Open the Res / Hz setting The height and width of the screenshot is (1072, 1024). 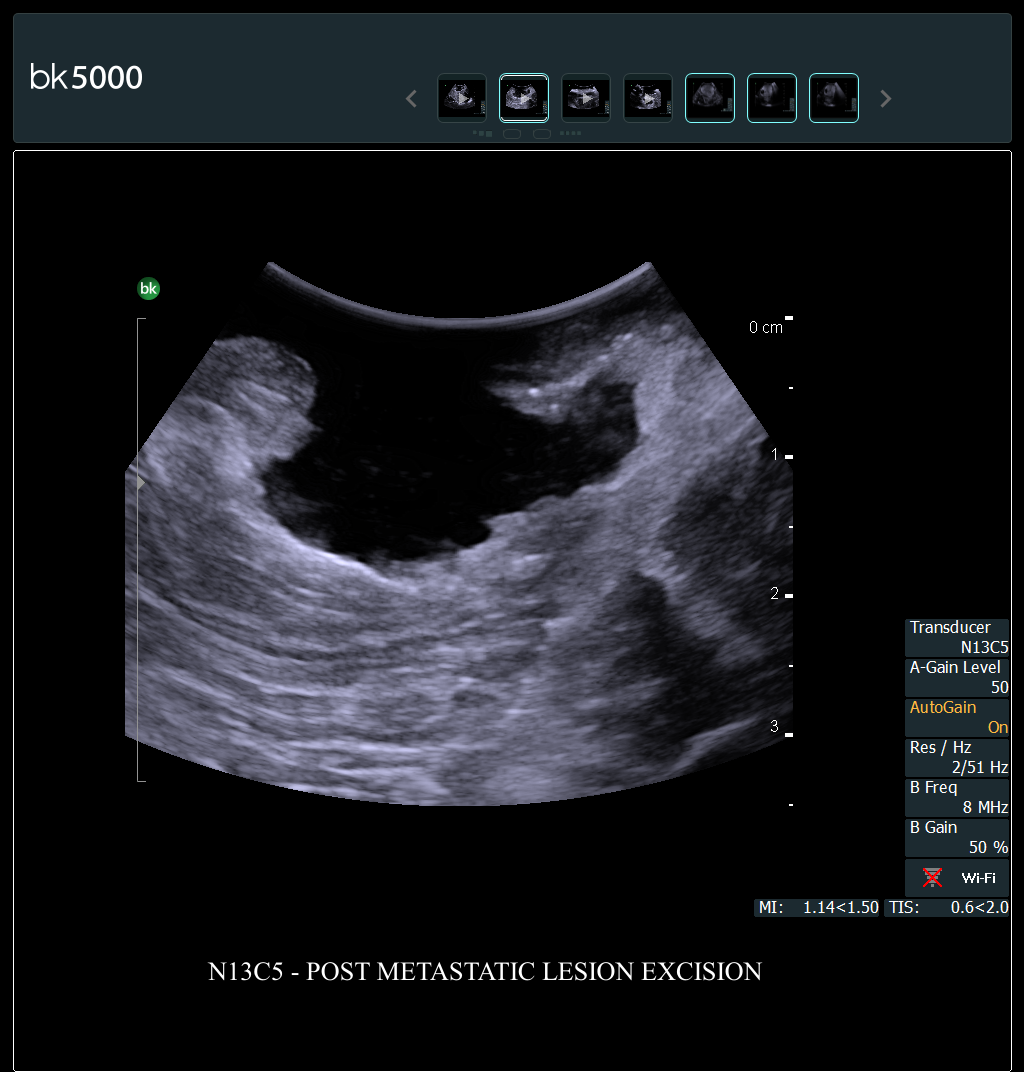[x=957, y=757]
